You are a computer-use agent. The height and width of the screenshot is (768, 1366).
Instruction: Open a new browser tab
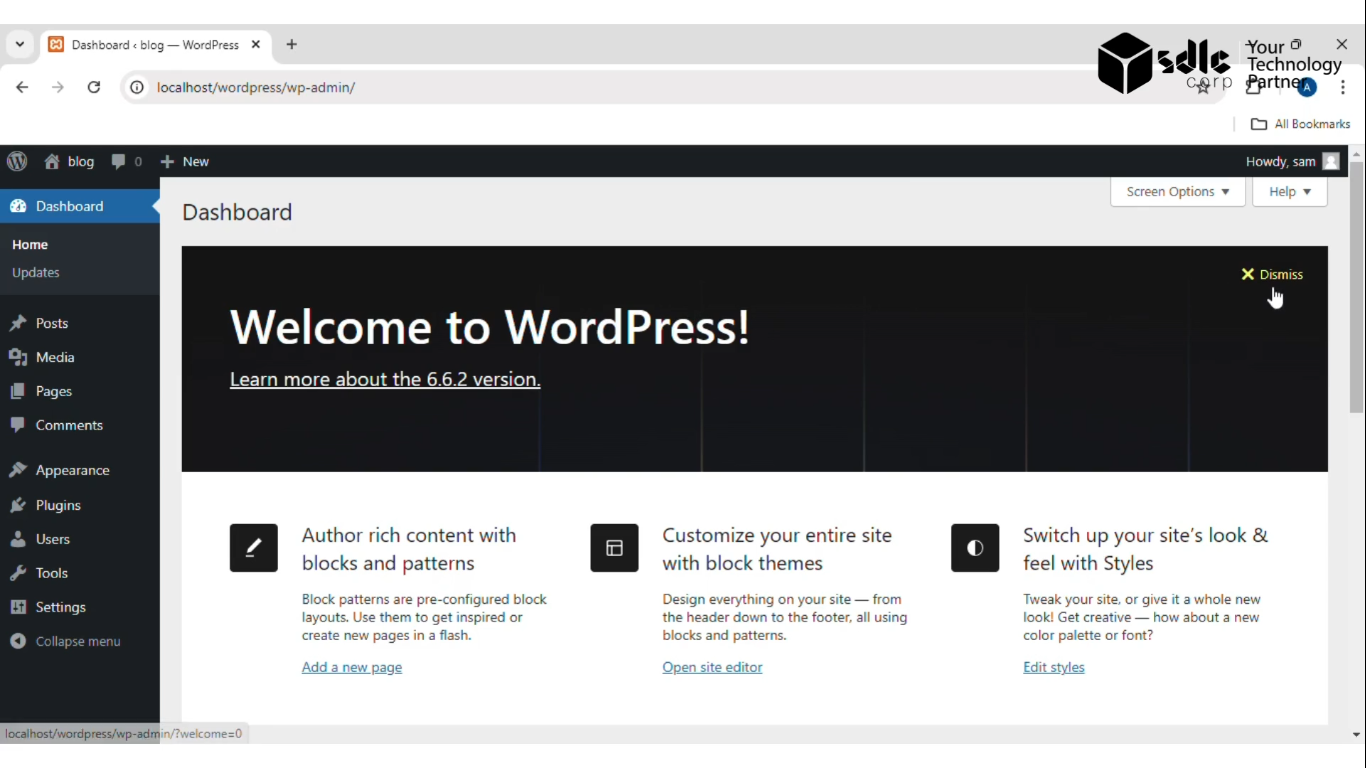pyautogui.click(x=291, y=45)
